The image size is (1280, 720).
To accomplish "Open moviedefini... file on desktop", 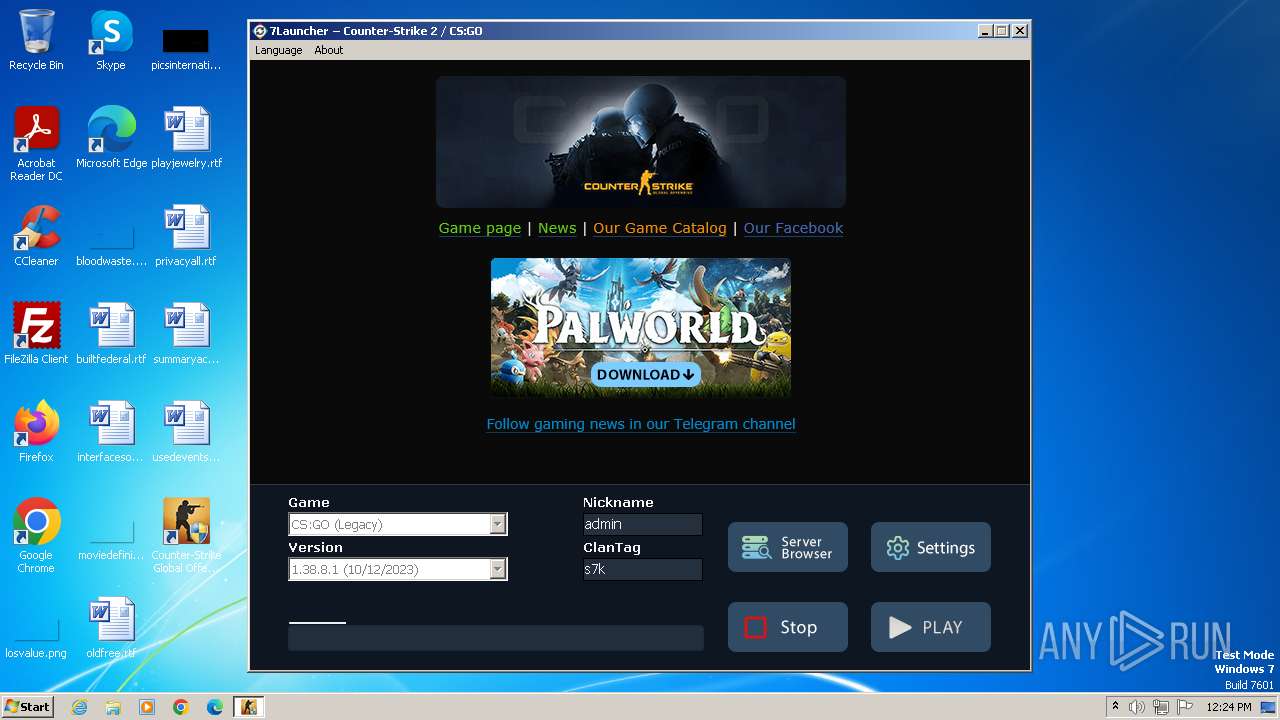I will click(111, 542).
